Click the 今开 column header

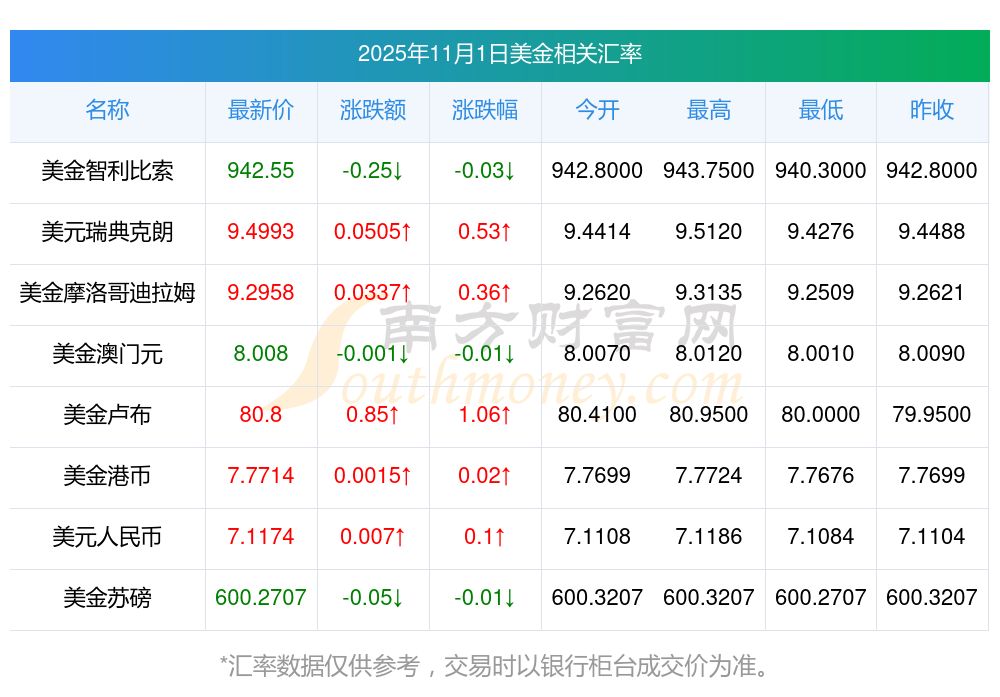[597, 110]
